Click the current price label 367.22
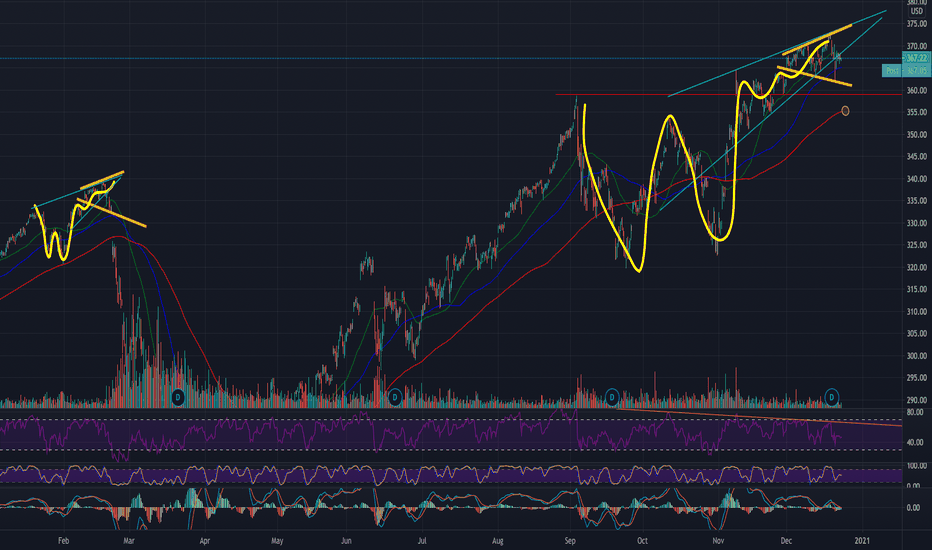The height and width of the screenshot is (550, 932). click(916, 58)
